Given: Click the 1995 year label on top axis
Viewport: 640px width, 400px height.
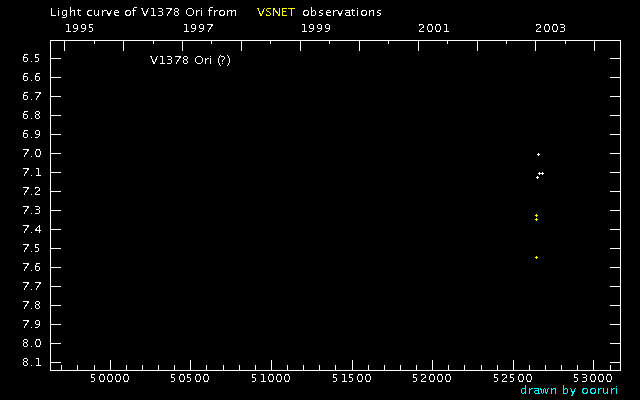Looking at the screenshot, I should coord(79,27).
